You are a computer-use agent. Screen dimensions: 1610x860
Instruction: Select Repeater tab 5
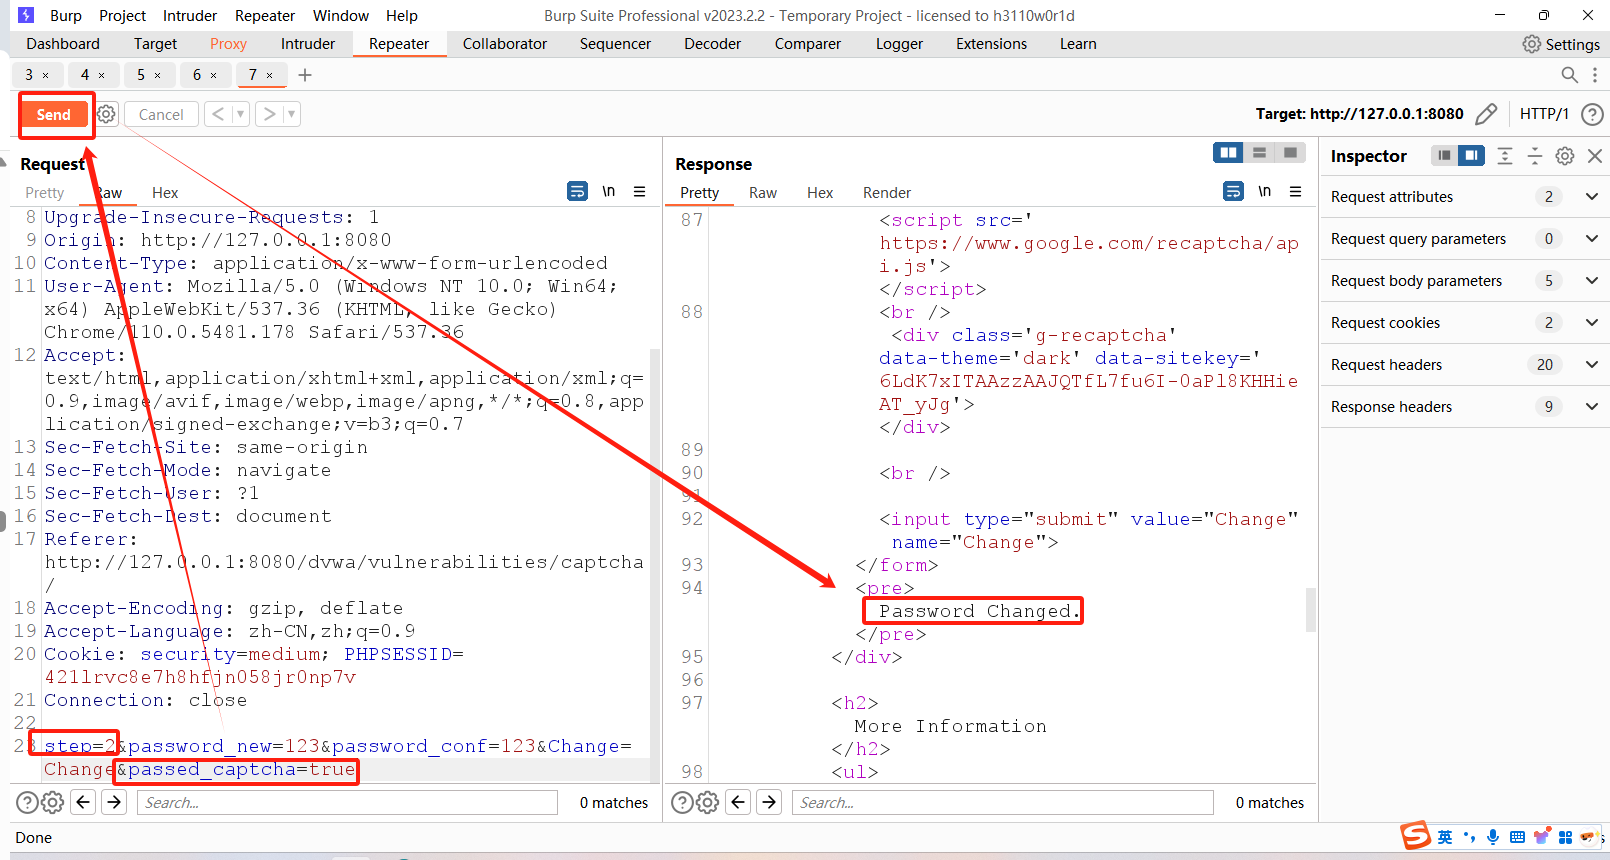(x=141, y=75)
